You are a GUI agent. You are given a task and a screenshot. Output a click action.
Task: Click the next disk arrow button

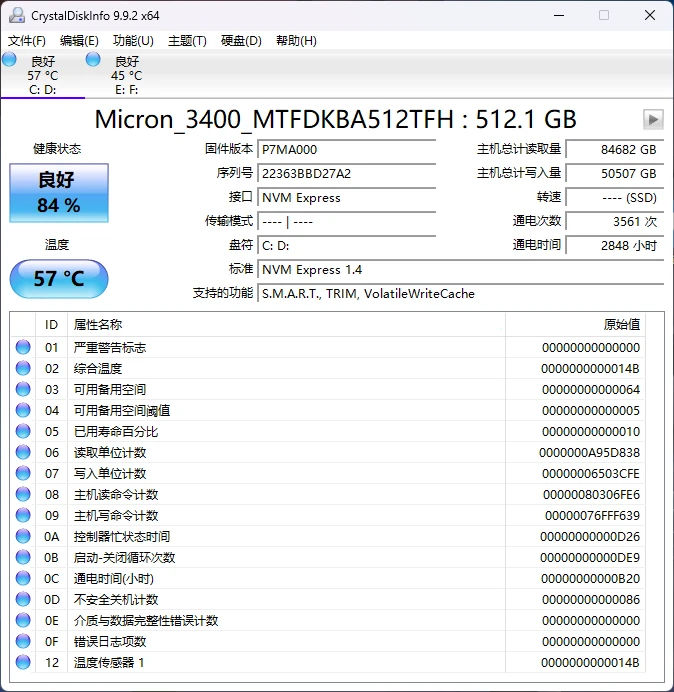pyautogui.click(x=653, y=120)
